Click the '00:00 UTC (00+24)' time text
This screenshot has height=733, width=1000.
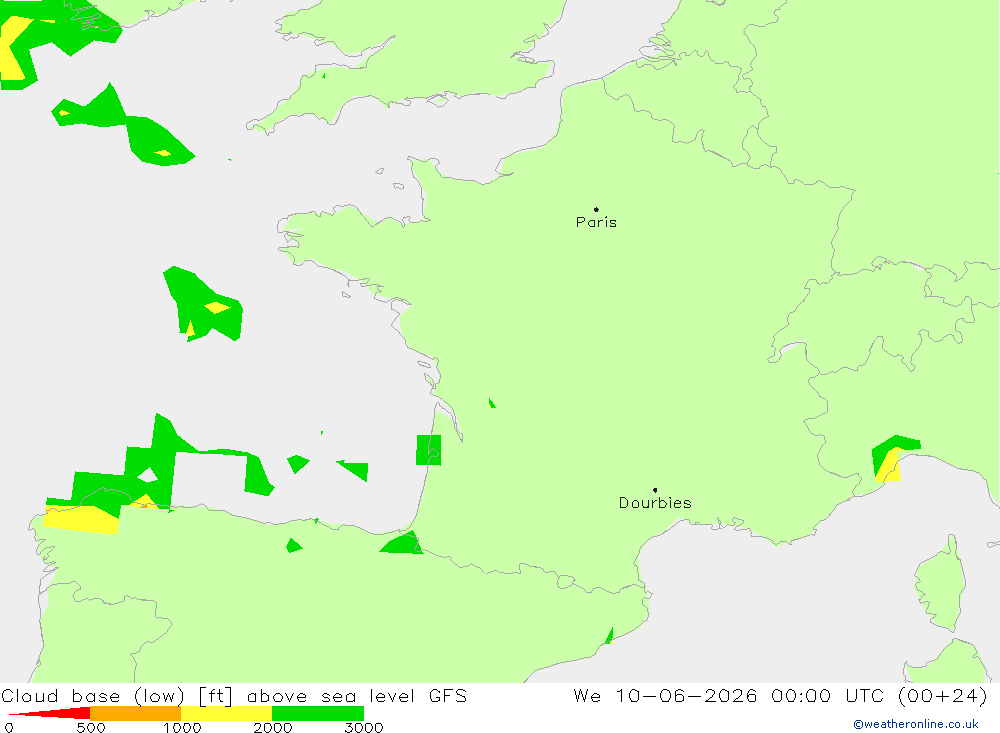(879, 695)
